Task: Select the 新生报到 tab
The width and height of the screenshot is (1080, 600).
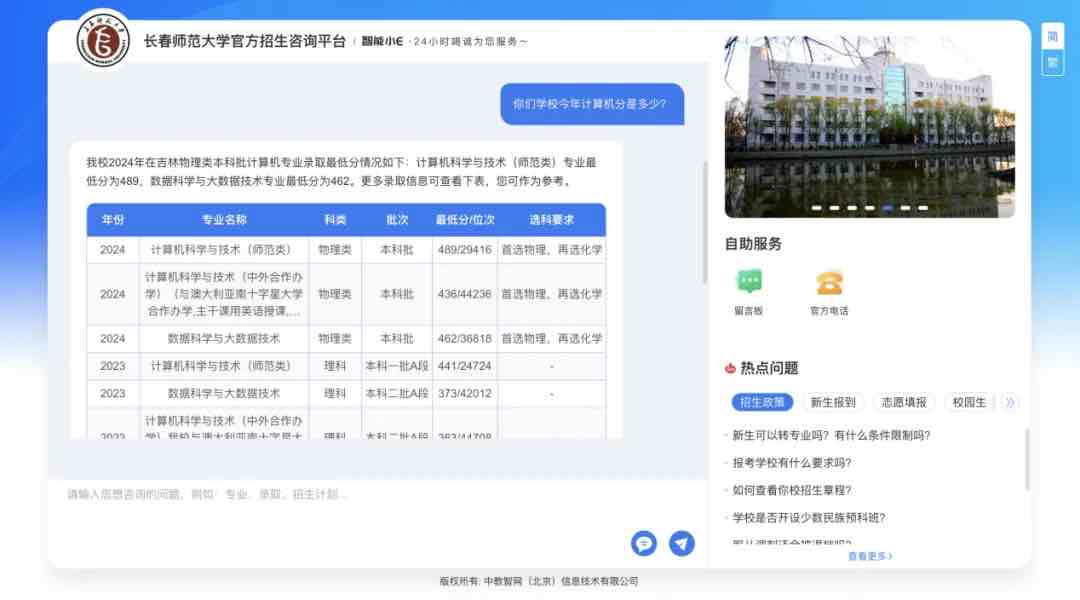Action: pos(833,402)
